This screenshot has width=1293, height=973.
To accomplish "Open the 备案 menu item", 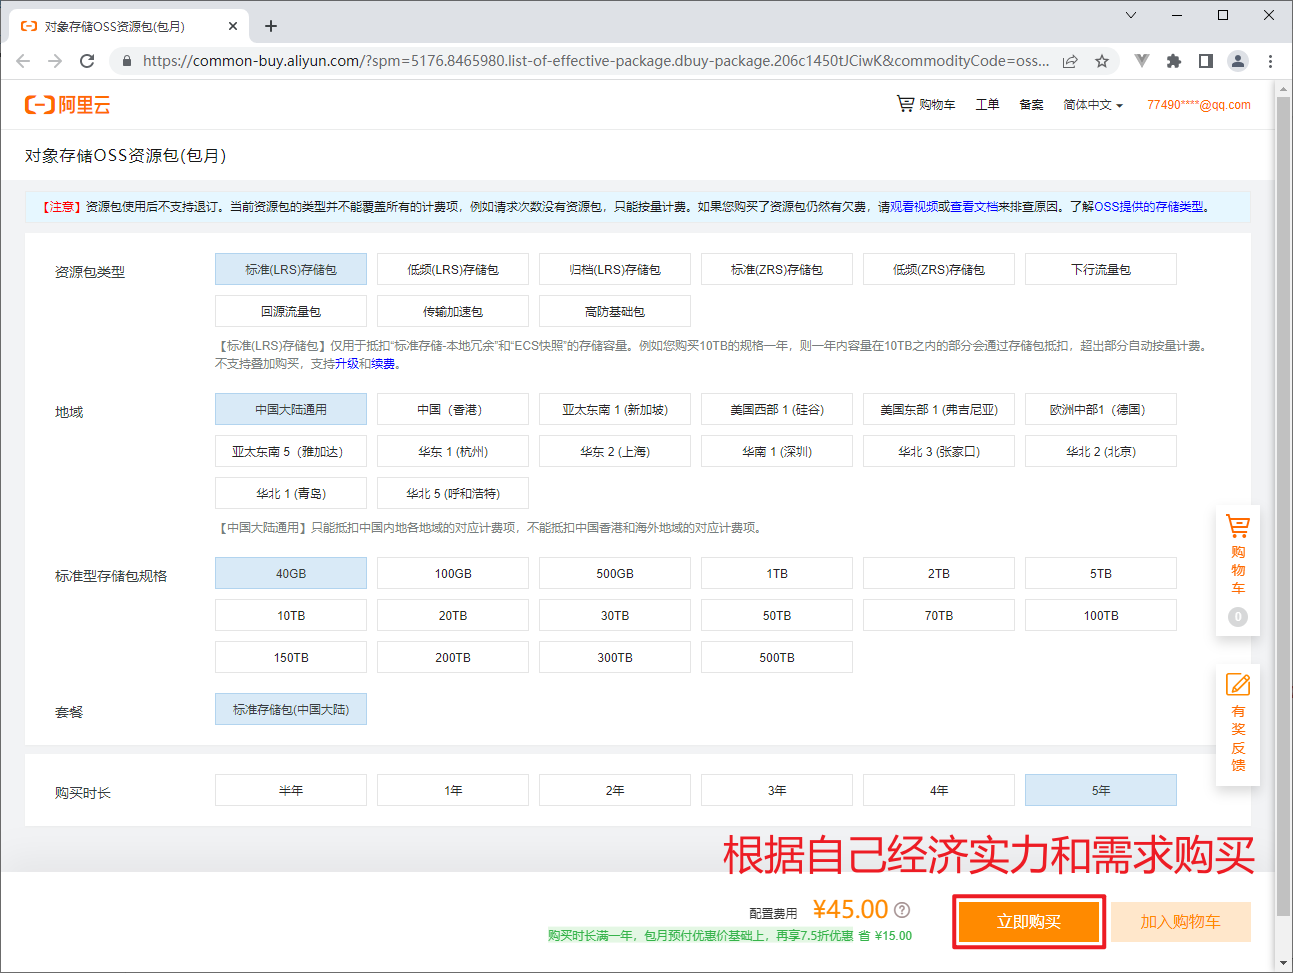I will 1031,104.
